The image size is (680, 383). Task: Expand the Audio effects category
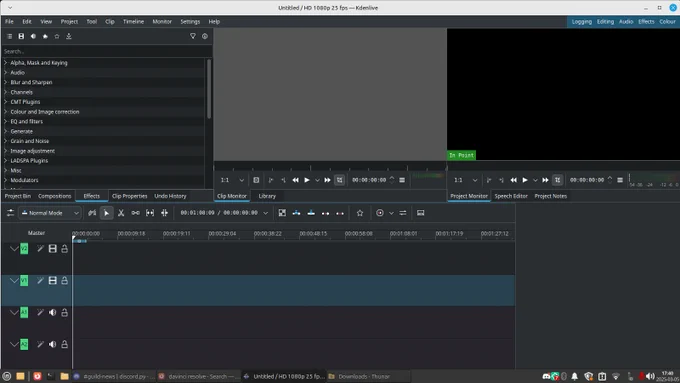tap(6, 72)
